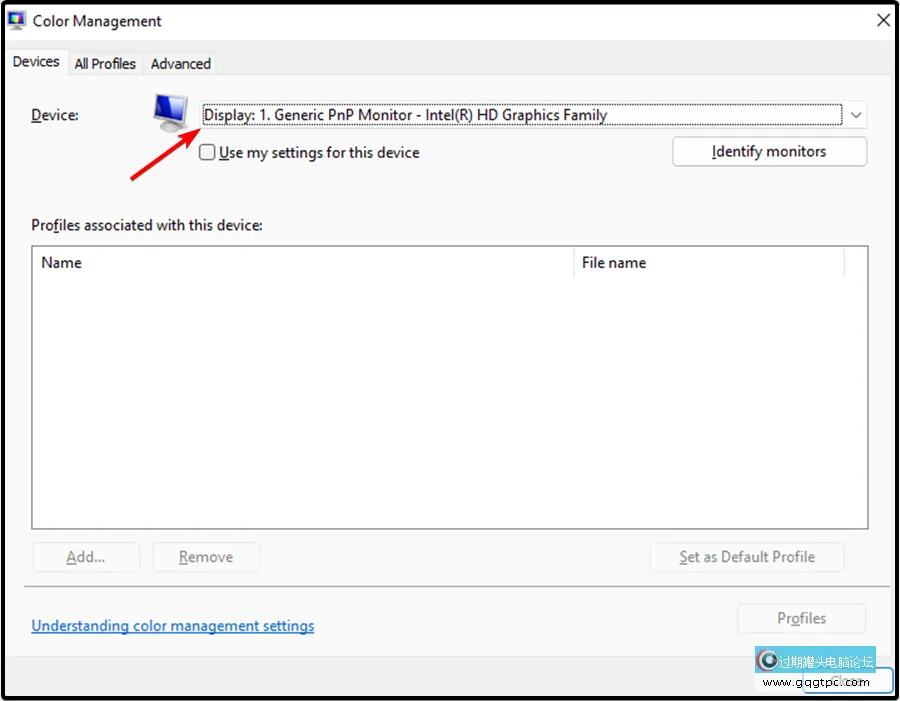The width and height of the screenshot is (900, 701).
Task: Open the Advanced tab
Action: [181, 63]
